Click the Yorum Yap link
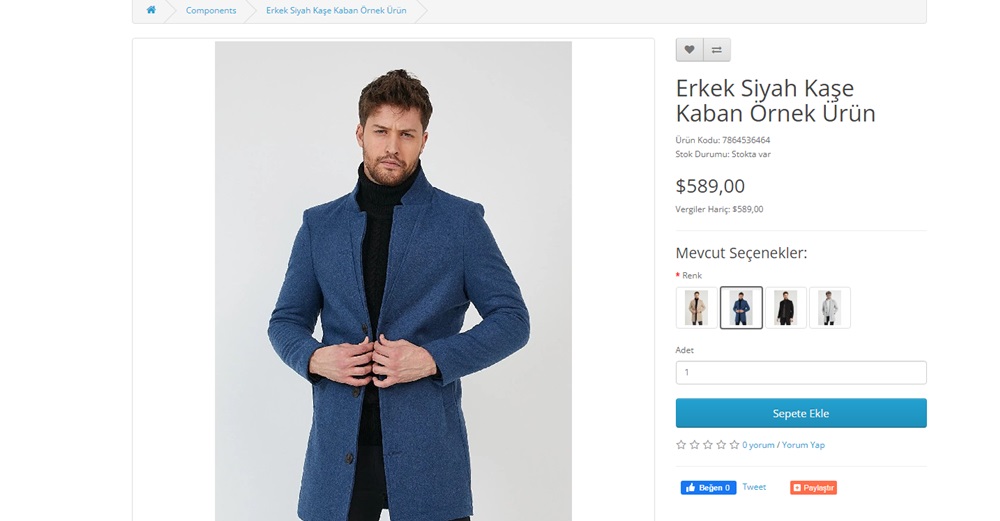1000x521 pixels. point(803,445)
